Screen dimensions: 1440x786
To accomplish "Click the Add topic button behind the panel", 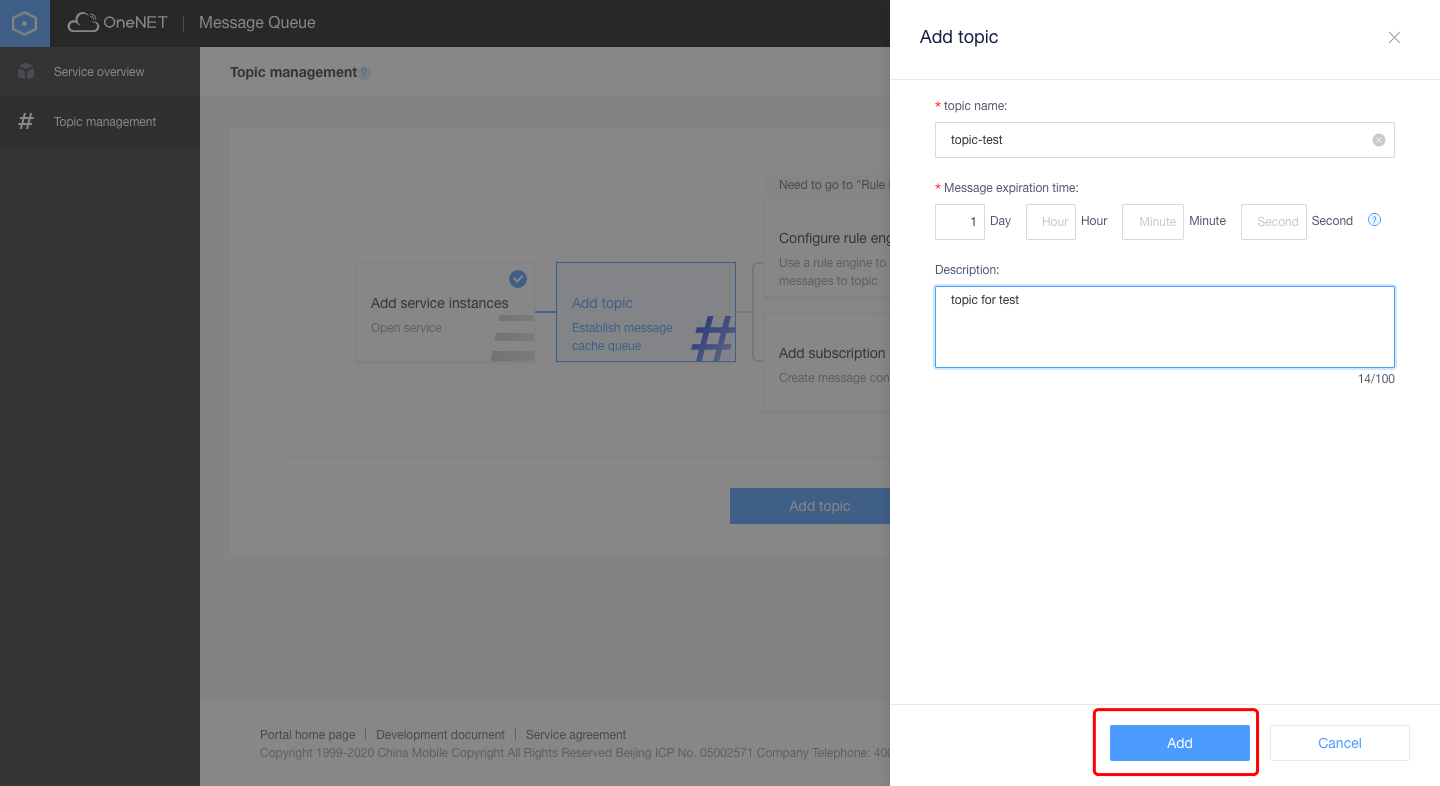I will point(810,506).
